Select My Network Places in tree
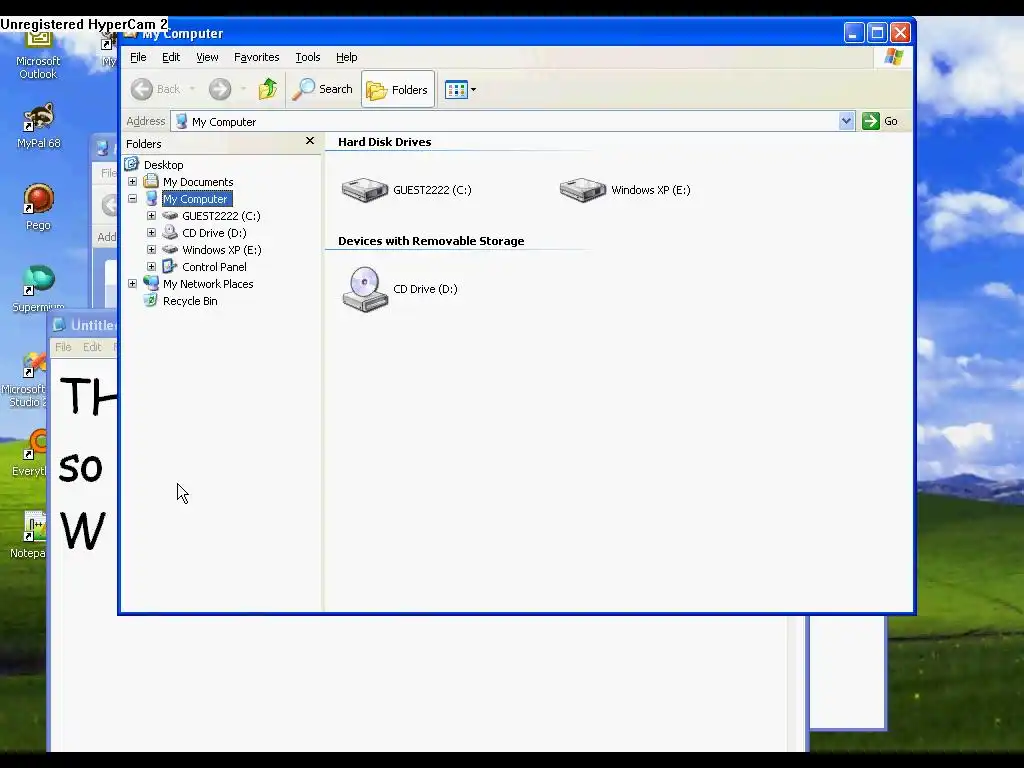1024x768 pixels. (208, 283)
